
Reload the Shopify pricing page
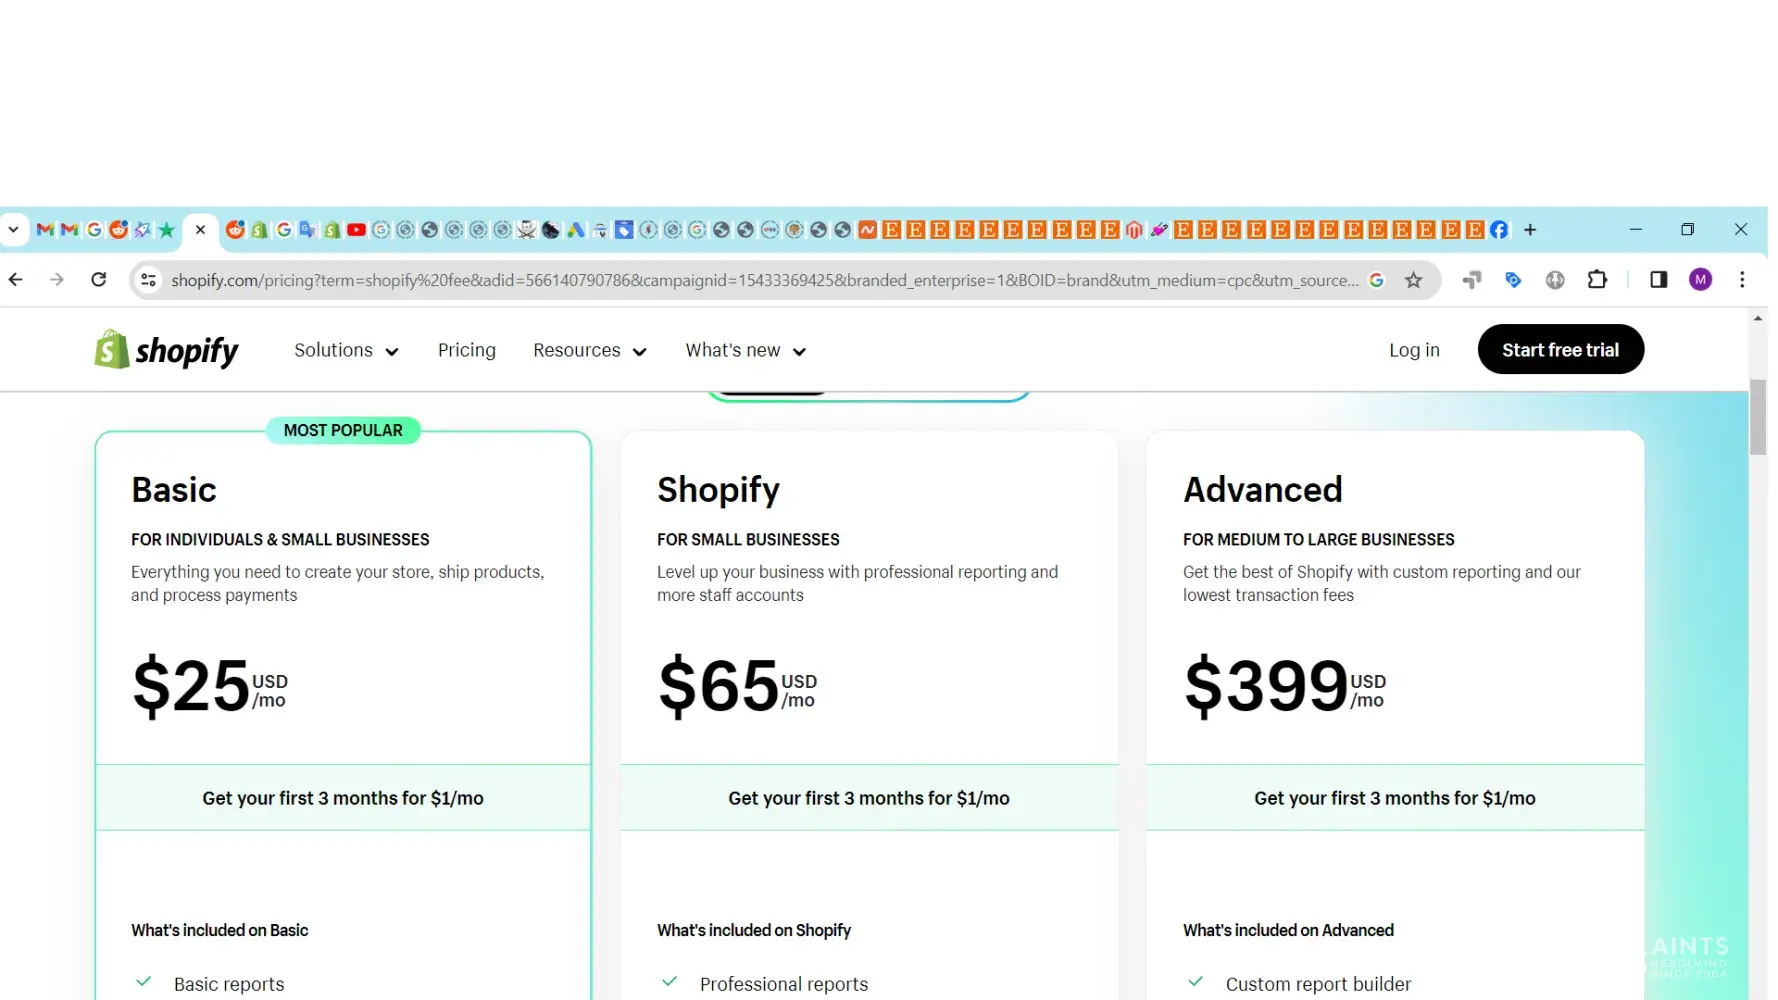click(98, 280)
